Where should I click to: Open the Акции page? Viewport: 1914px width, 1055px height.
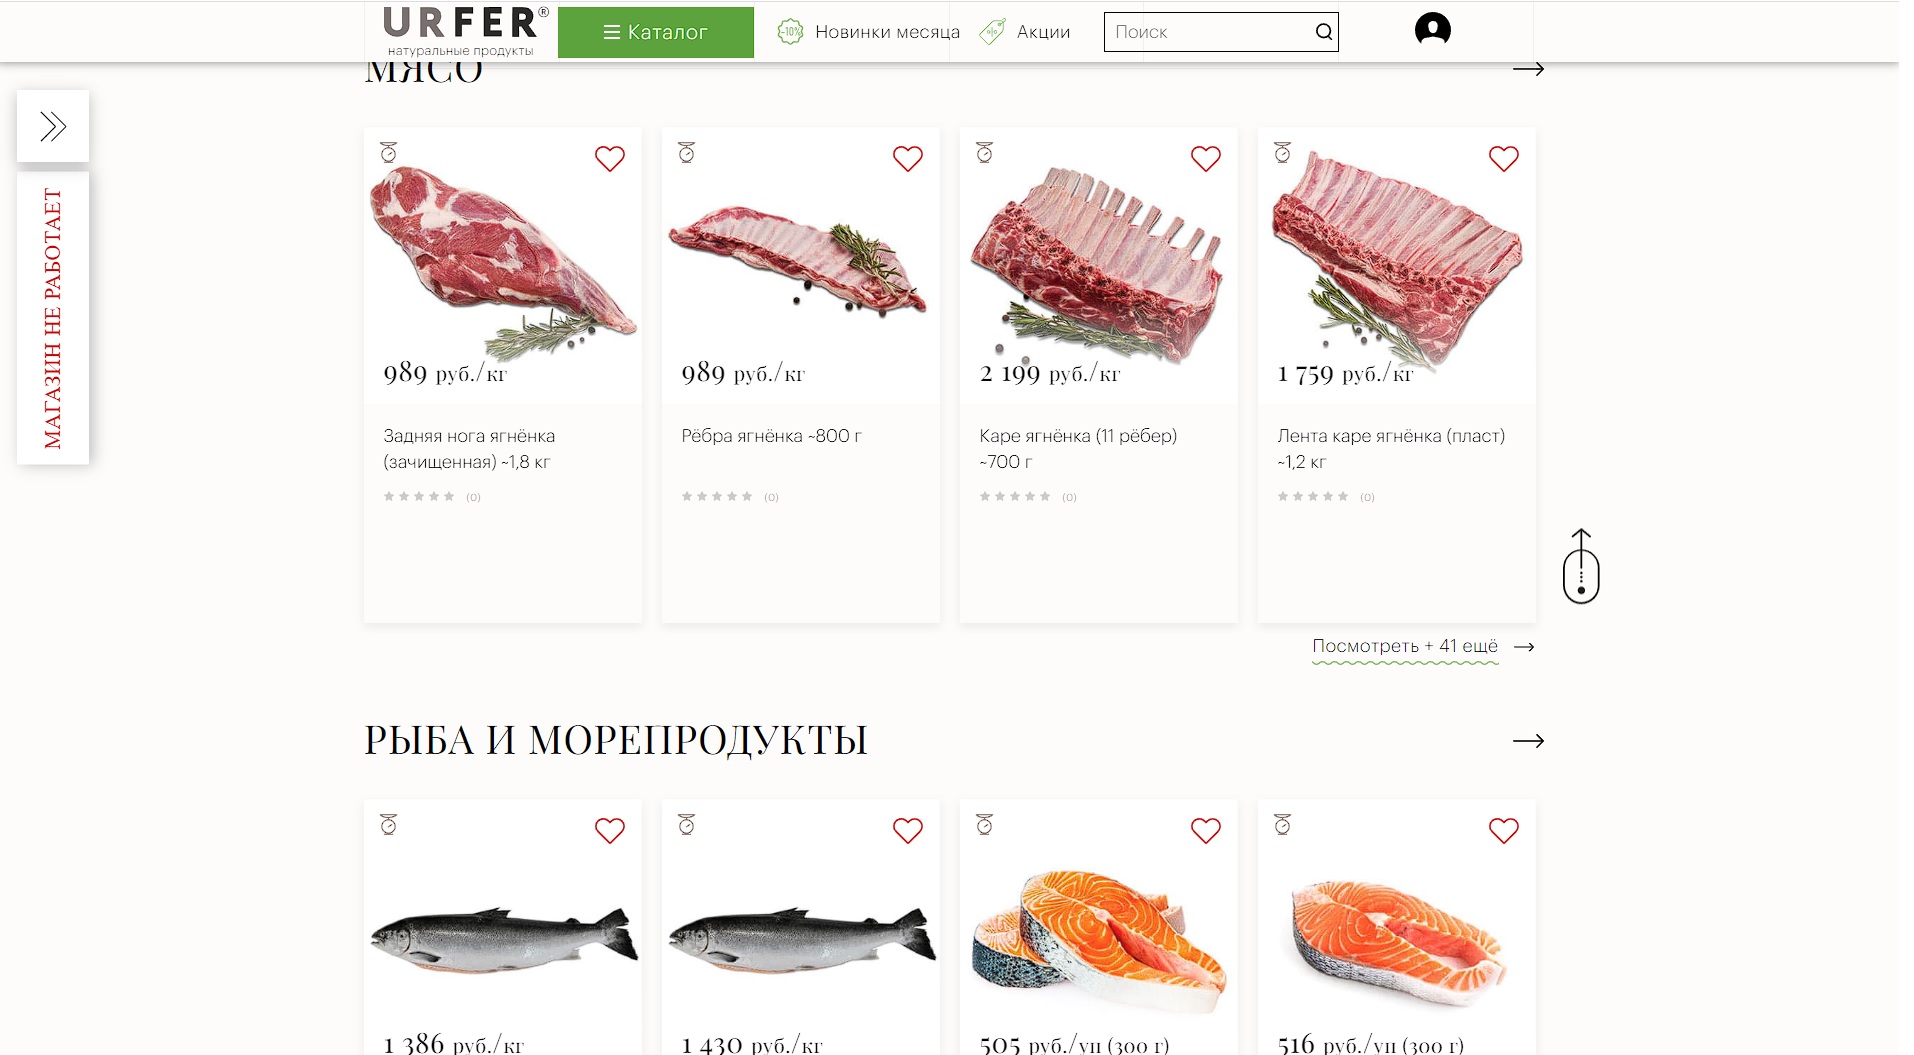click(1043, 32)
